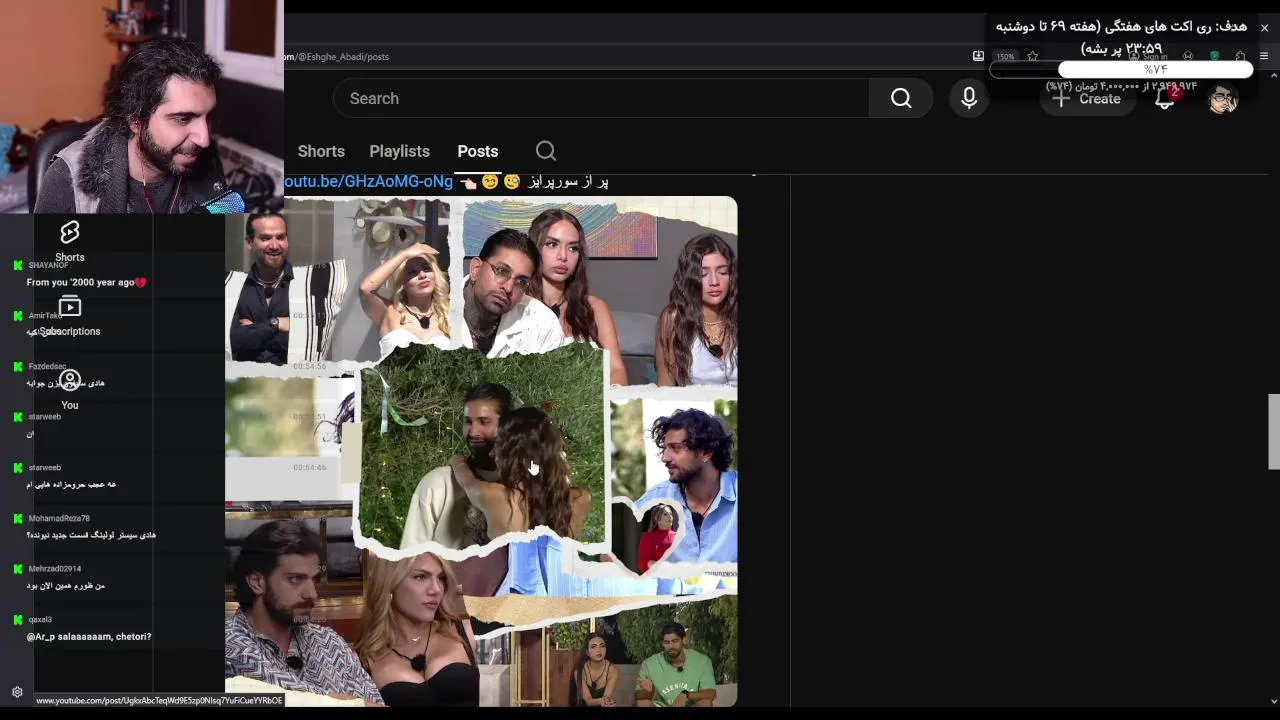Bookmark the page with the star icon
Screen dimensions: 1280x720
click(1033, 56)
